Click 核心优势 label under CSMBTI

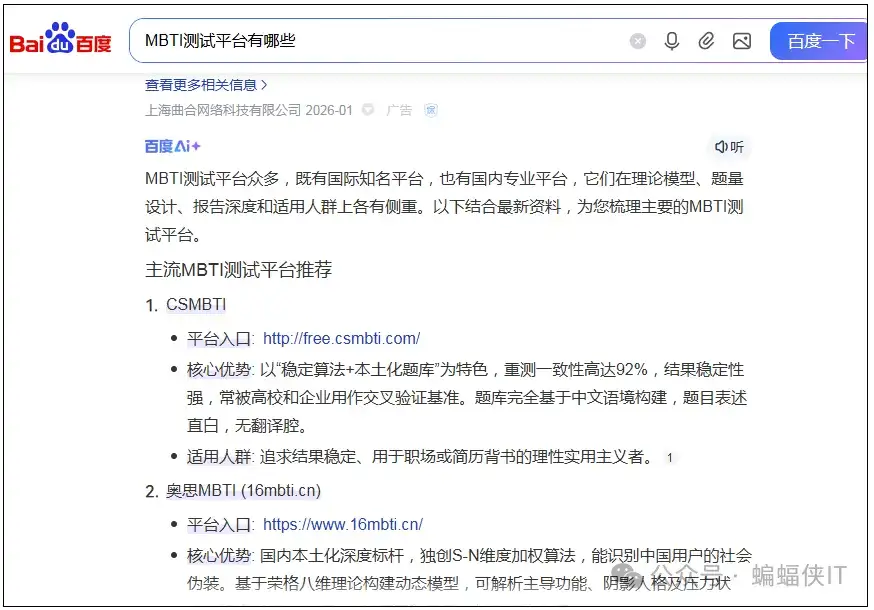pyautogui.click(x=219, y=369)
